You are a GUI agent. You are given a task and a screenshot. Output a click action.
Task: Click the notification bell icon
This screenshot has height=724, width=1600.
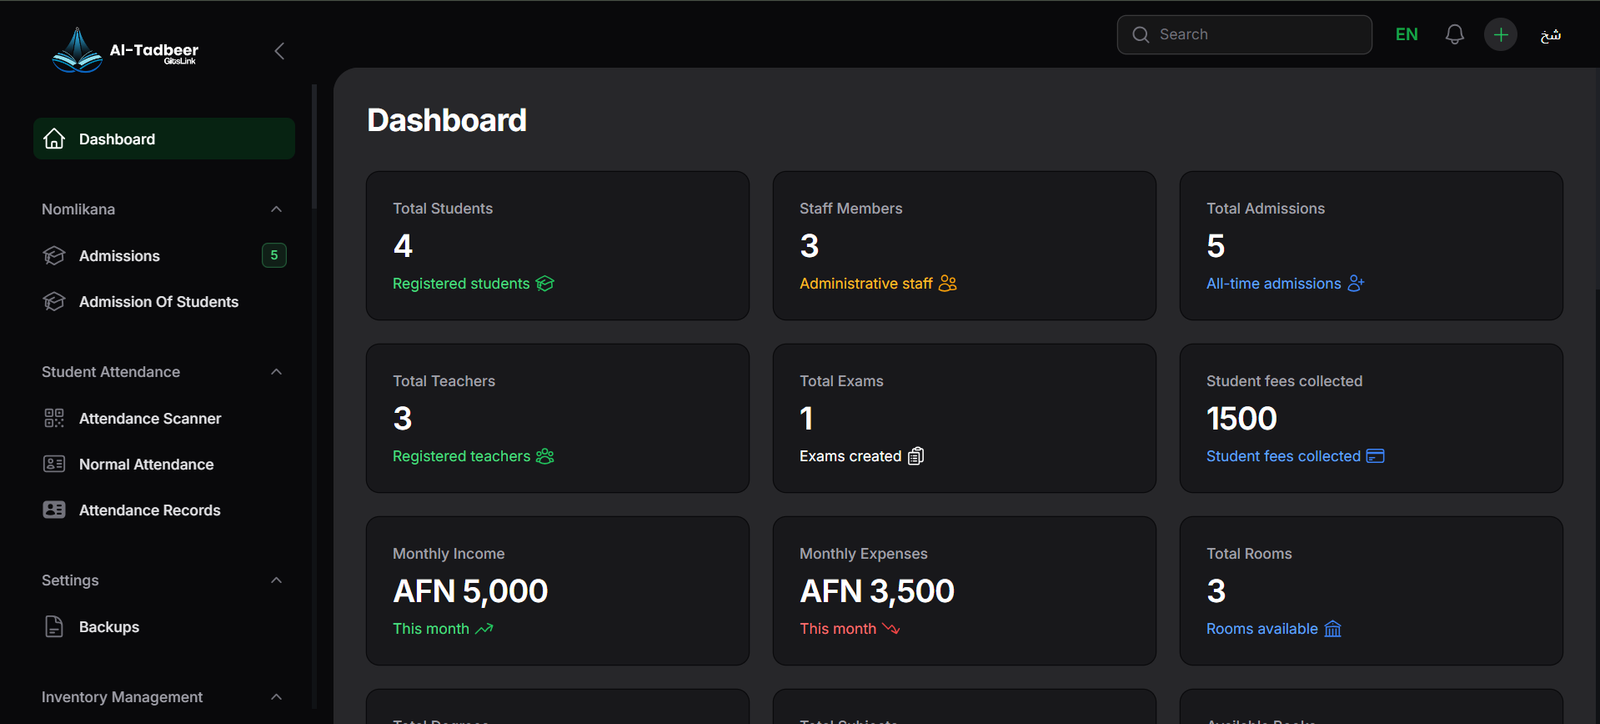(x=1454, y=35)
